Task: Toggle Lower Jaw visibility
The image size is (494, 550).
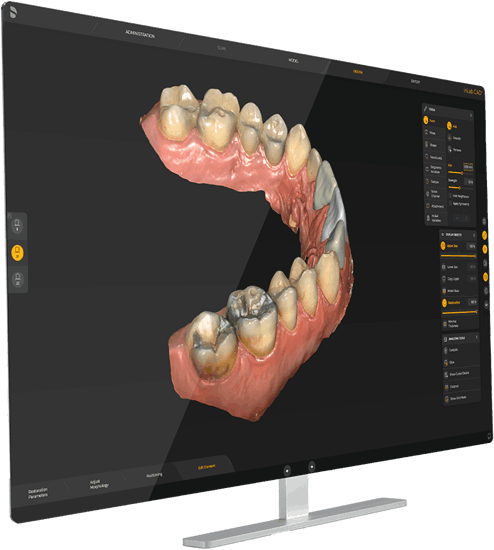Action: click(x=451, y=267)
